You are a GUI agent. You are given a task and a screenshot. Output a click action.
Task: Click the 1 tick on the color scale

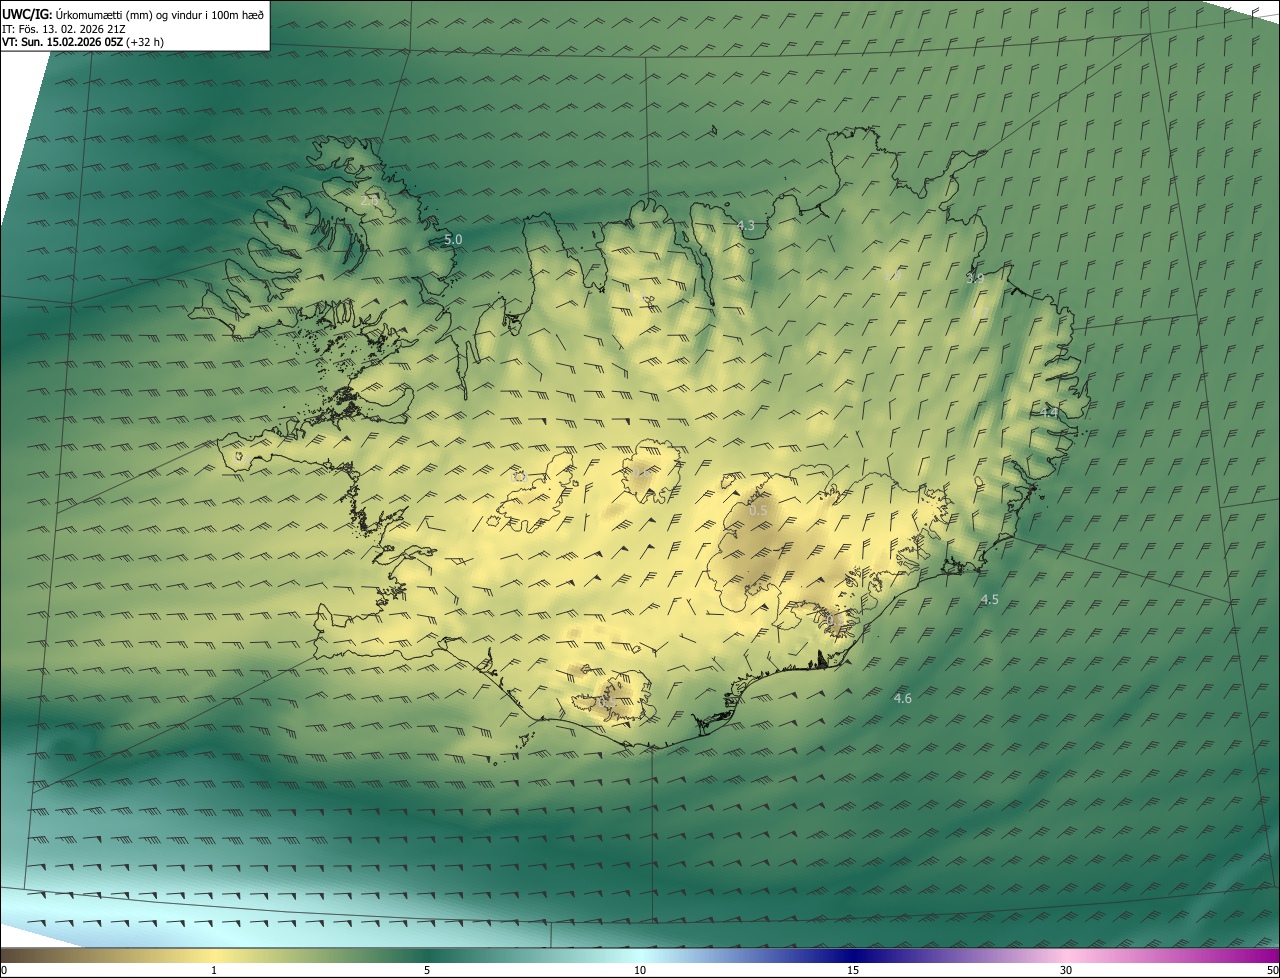coord(214,970)
